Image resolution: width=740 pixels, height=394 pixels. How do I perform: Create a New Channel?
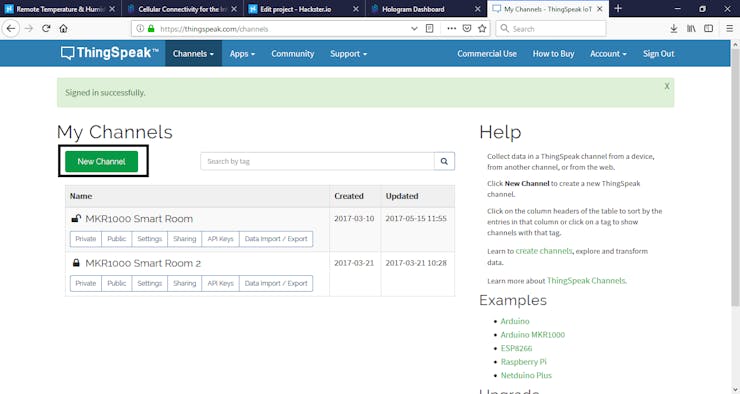pyautogui.click(x=101, y=161)
